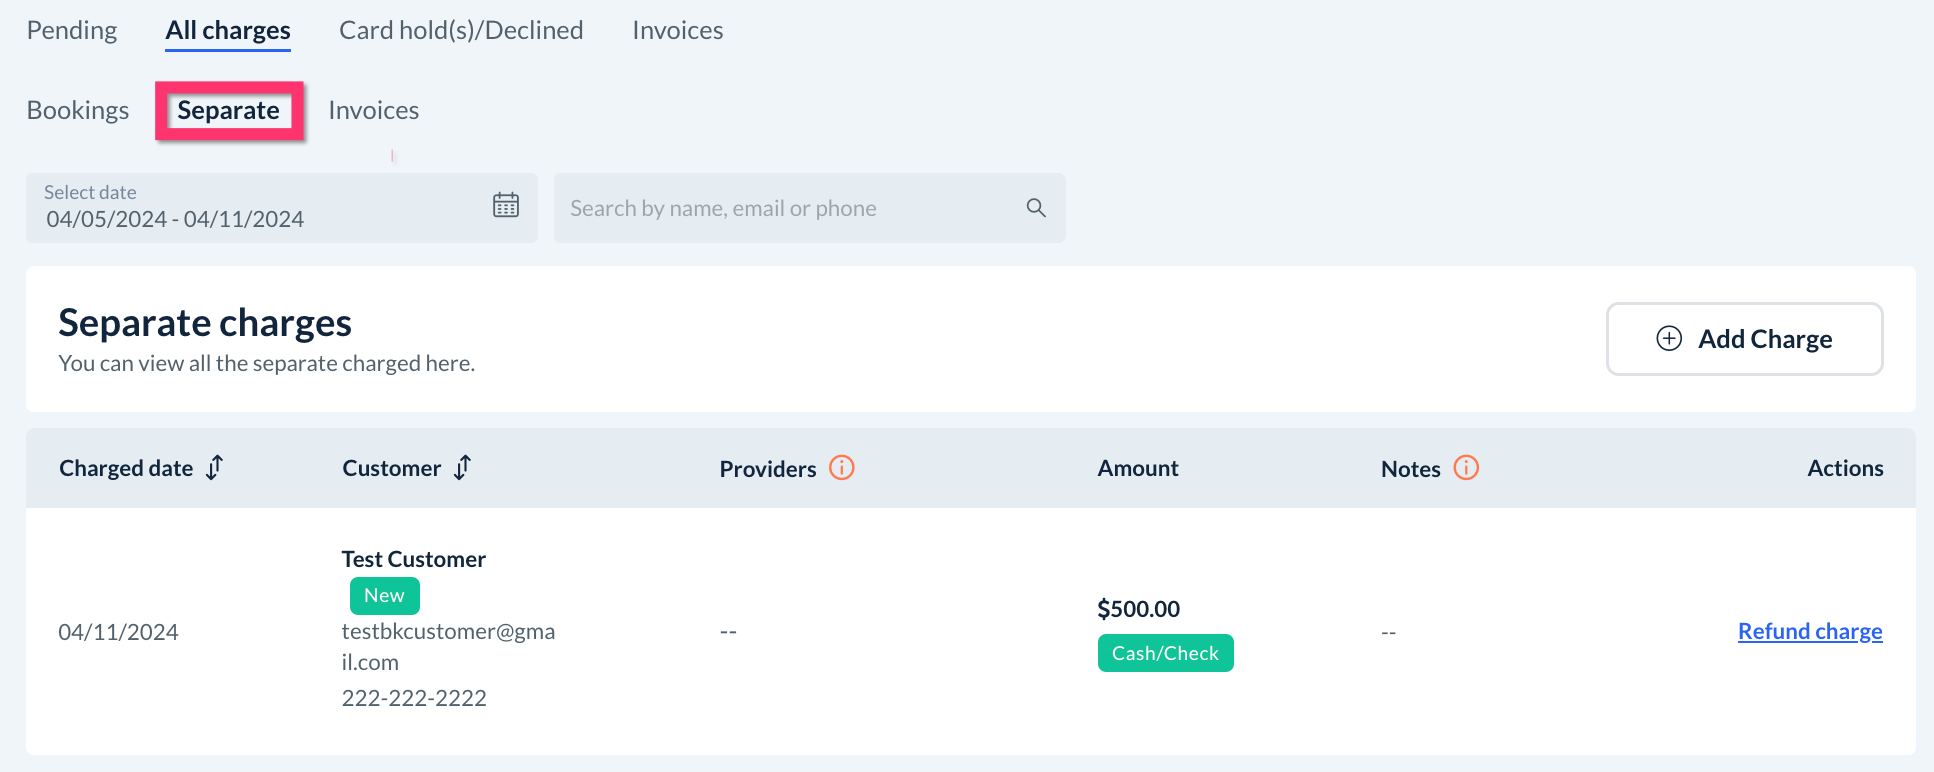
Task: Click the Cash/Check payment badge
Action: (1165, 653)
